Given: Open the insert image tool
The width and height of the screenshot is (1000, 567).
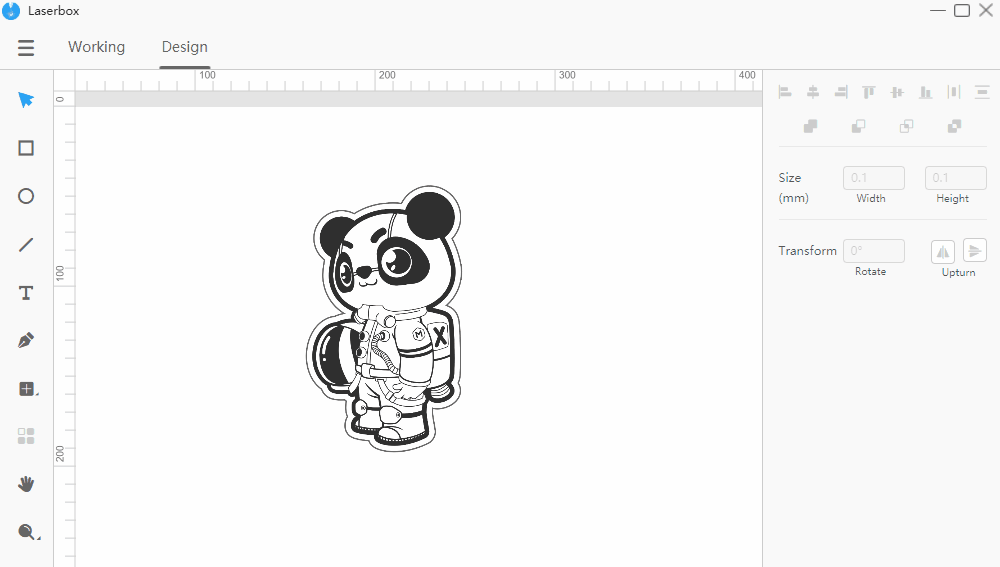Looking at the screenshot, I should pos(27,389).
